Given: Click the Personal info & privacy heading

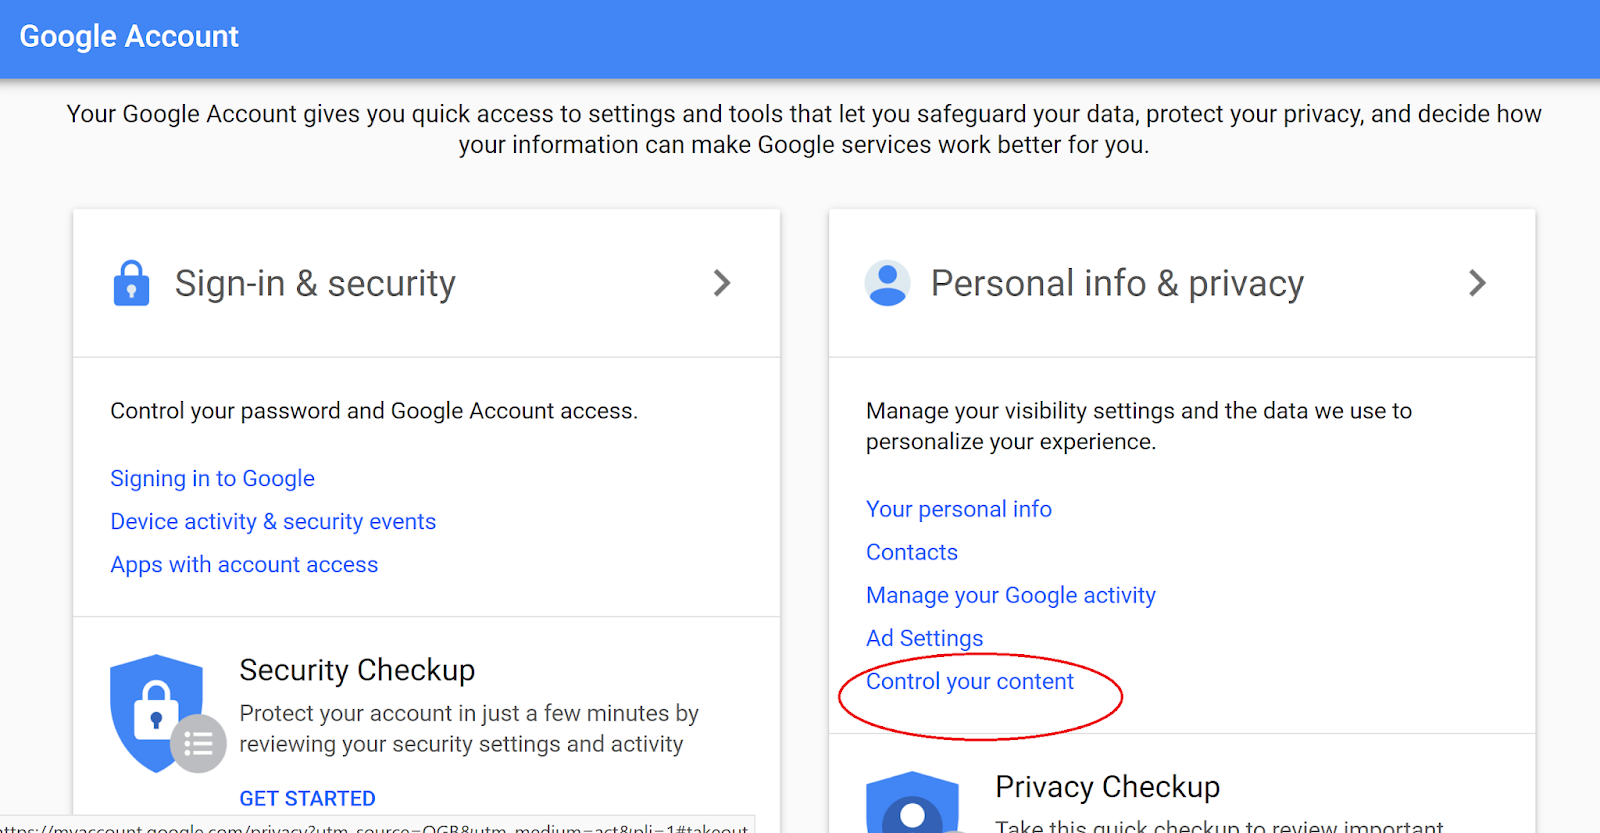Looking at the screenshot, I should tap(1117, 284).
